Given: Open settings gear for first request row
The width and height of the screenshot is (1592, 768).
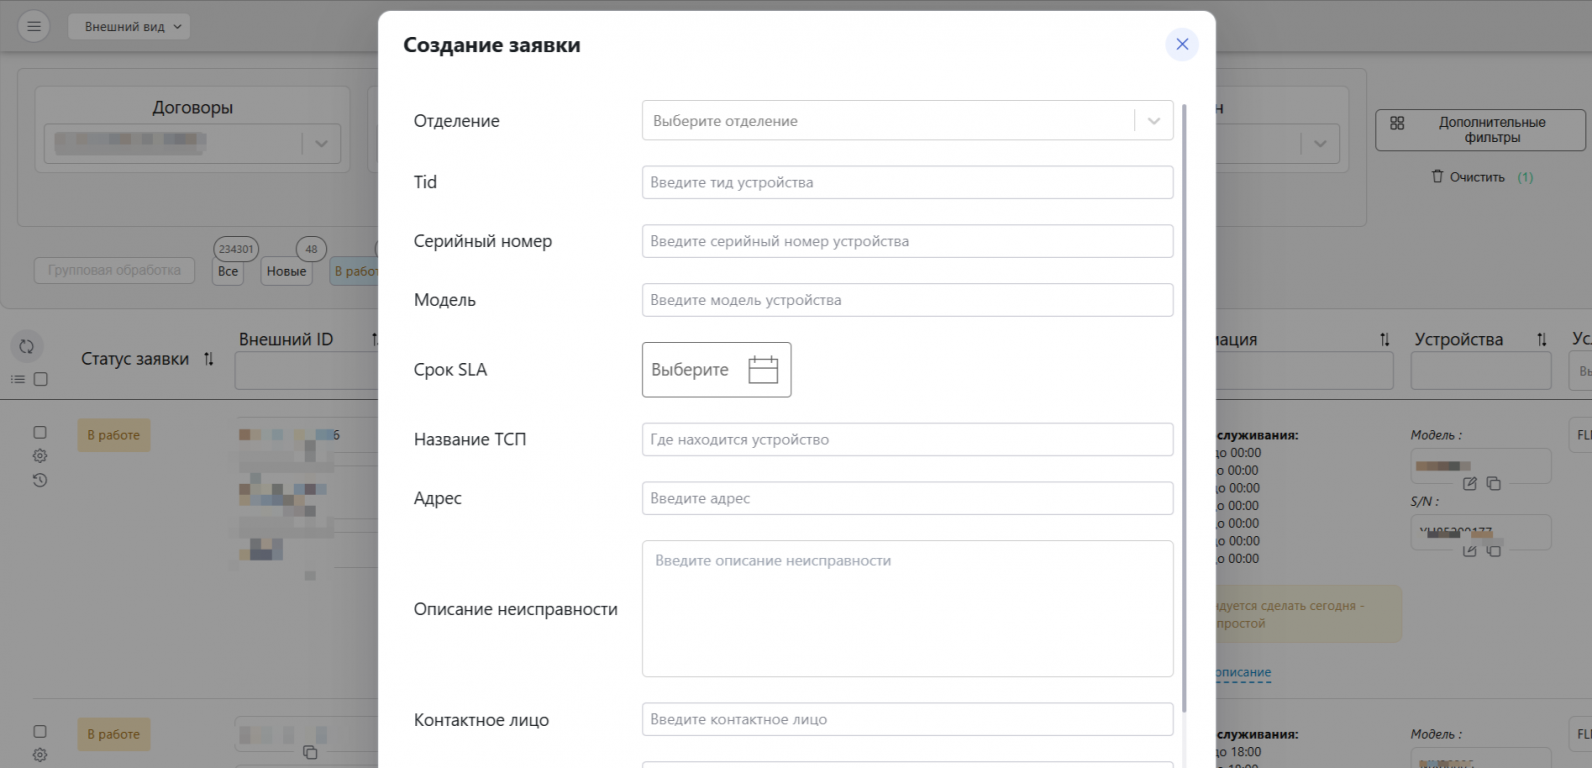Looking at the screenshot, I should tap(40, 456).
